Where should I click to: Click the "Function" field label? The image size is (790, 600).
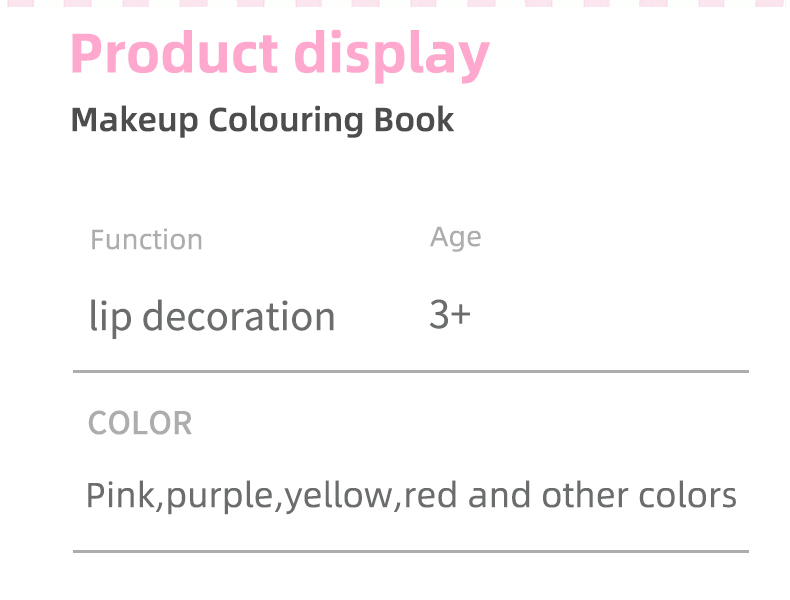(146, 240)
